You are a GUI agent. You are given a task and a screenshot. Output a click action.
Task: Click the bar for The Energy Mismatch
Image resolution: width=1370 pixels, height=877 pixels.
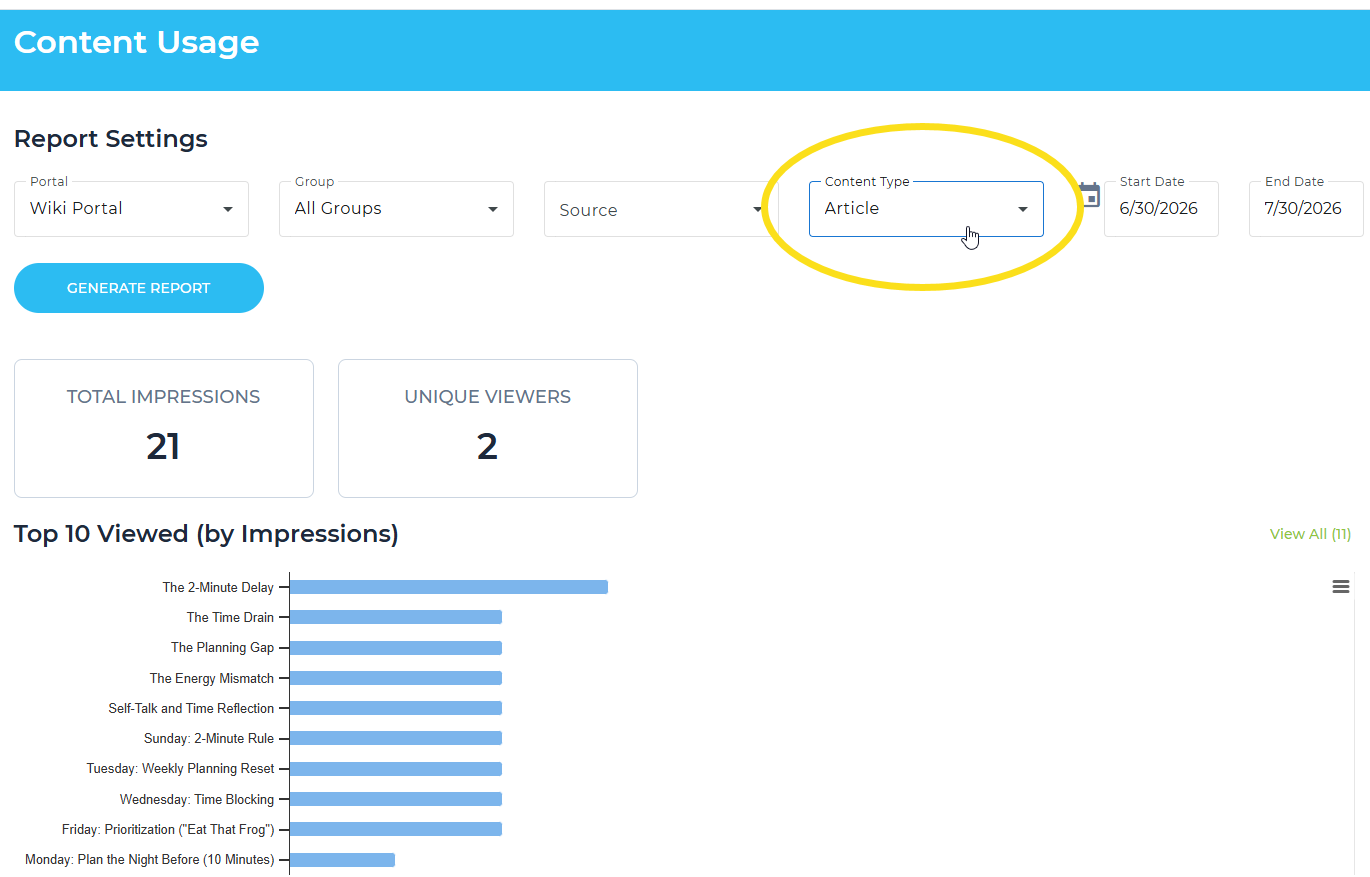[x=396, y=678]
